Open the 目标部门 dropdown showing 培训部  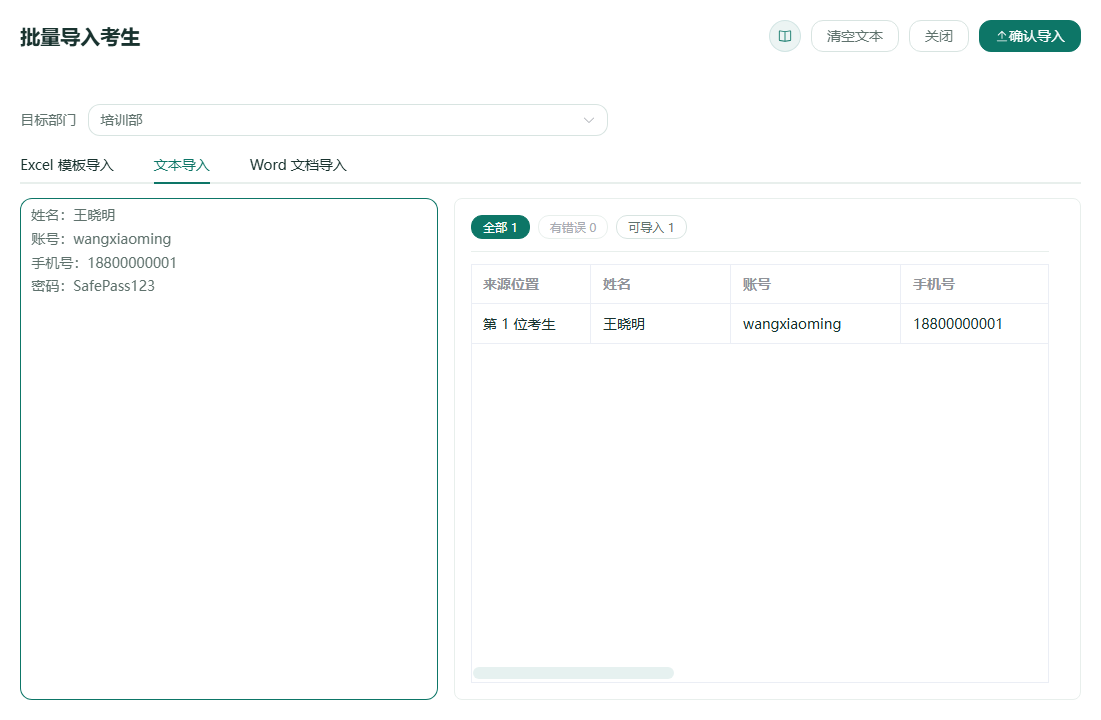pos(348,120)
